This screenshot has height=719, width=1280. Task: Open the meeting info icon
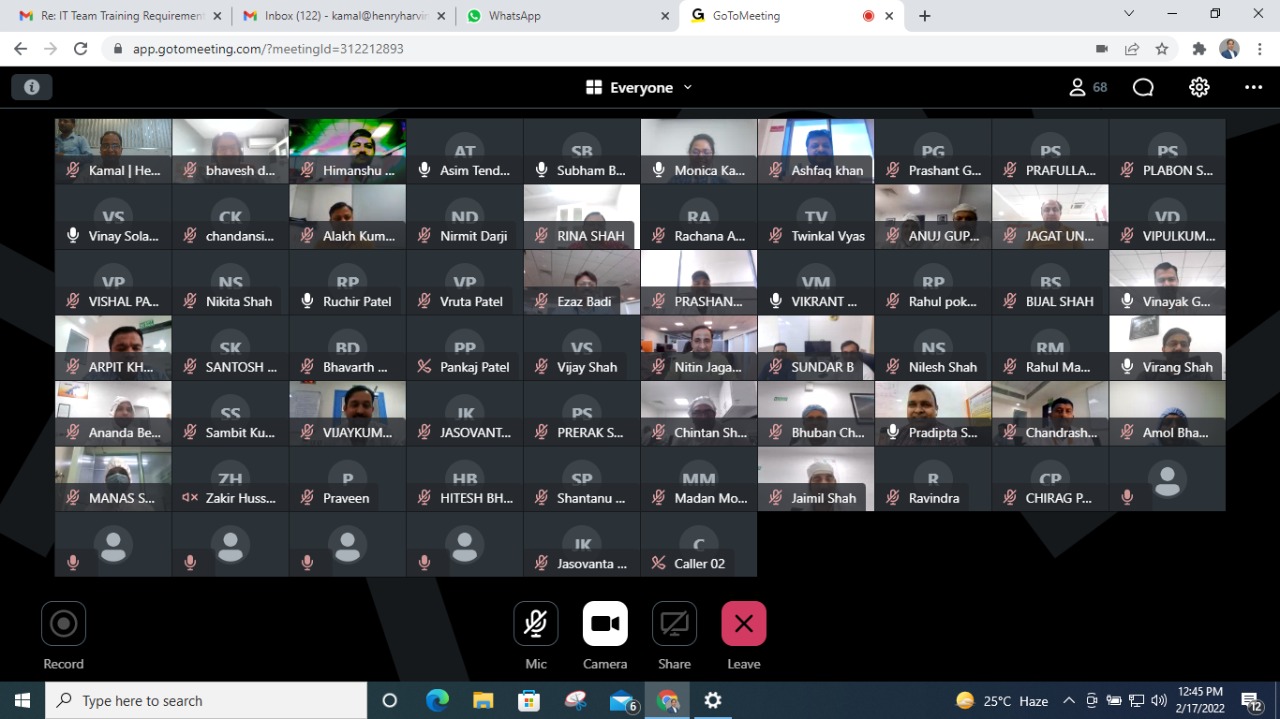tap(32, 87)
